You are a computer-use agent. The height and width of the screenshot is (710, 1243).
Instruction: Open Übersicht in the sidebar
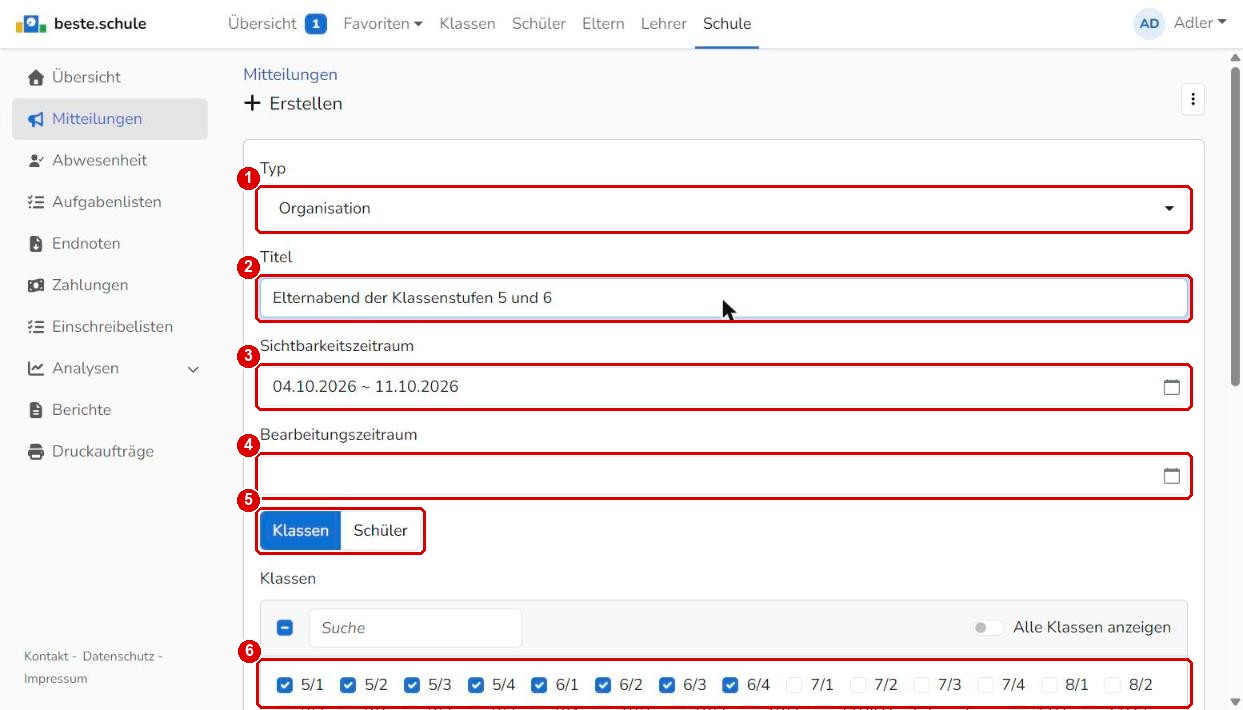pos(110,77)
